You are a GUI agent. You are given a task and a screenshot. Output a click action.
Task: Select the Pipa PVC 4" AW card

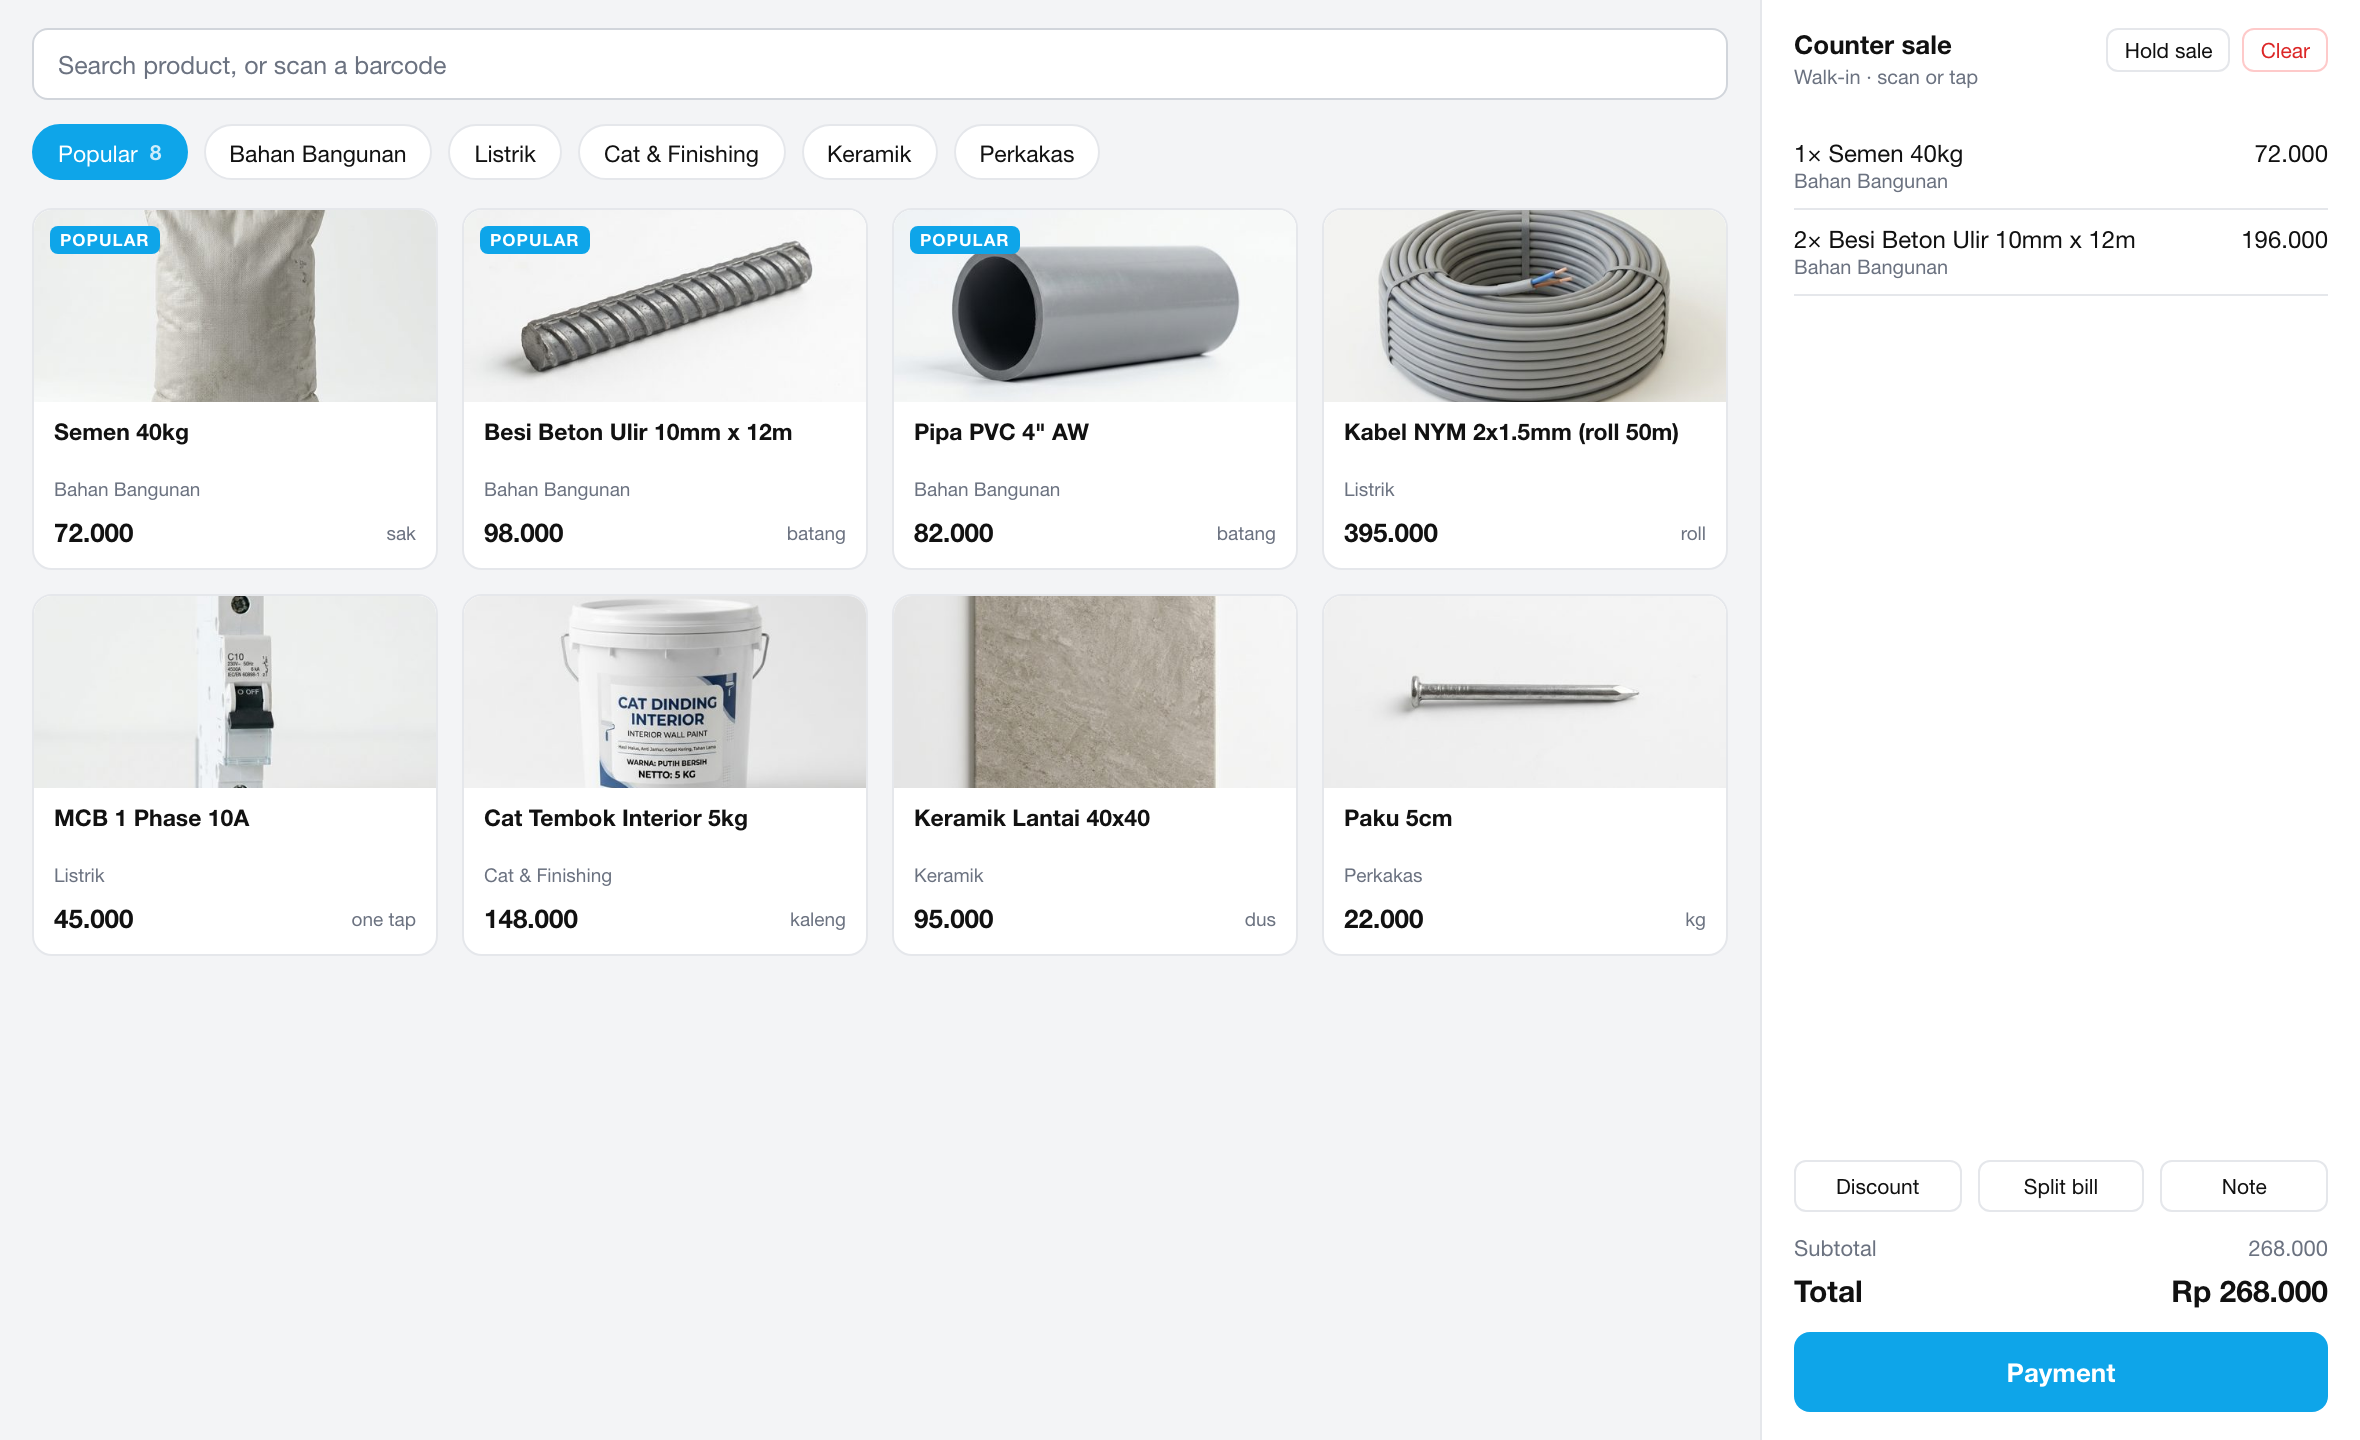click(x=1095, y=389)
